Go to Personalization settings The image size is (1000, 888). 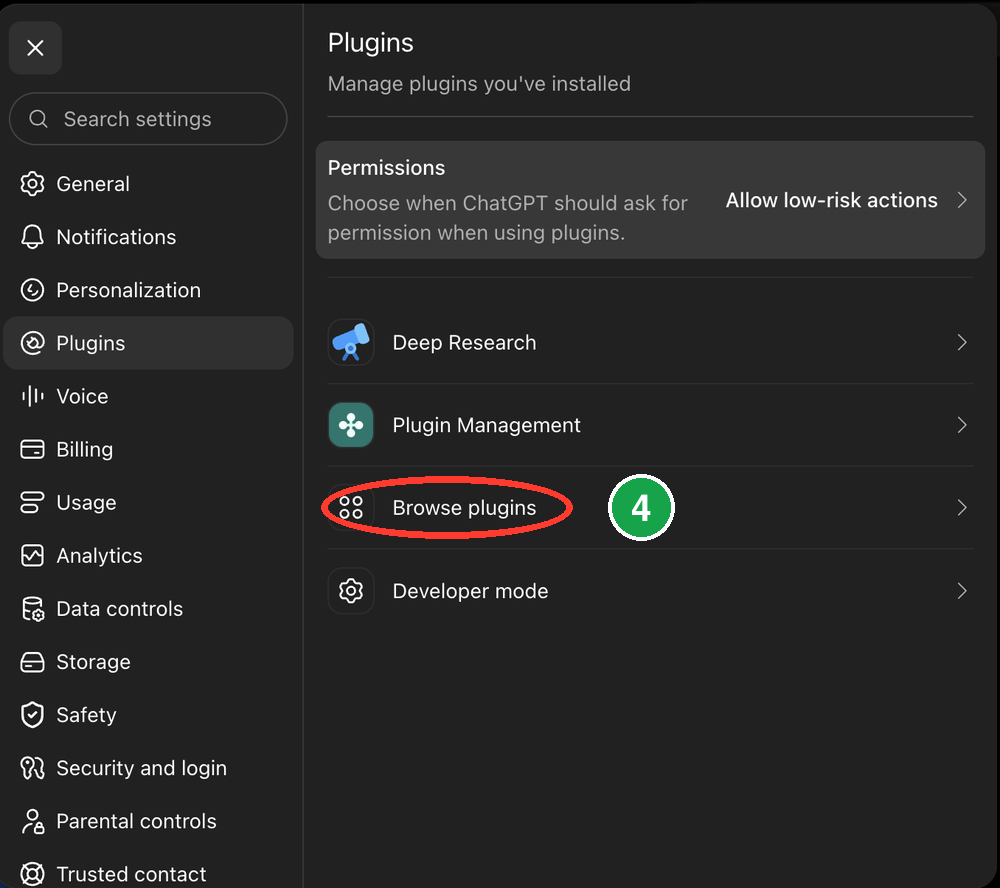(128, 290)
